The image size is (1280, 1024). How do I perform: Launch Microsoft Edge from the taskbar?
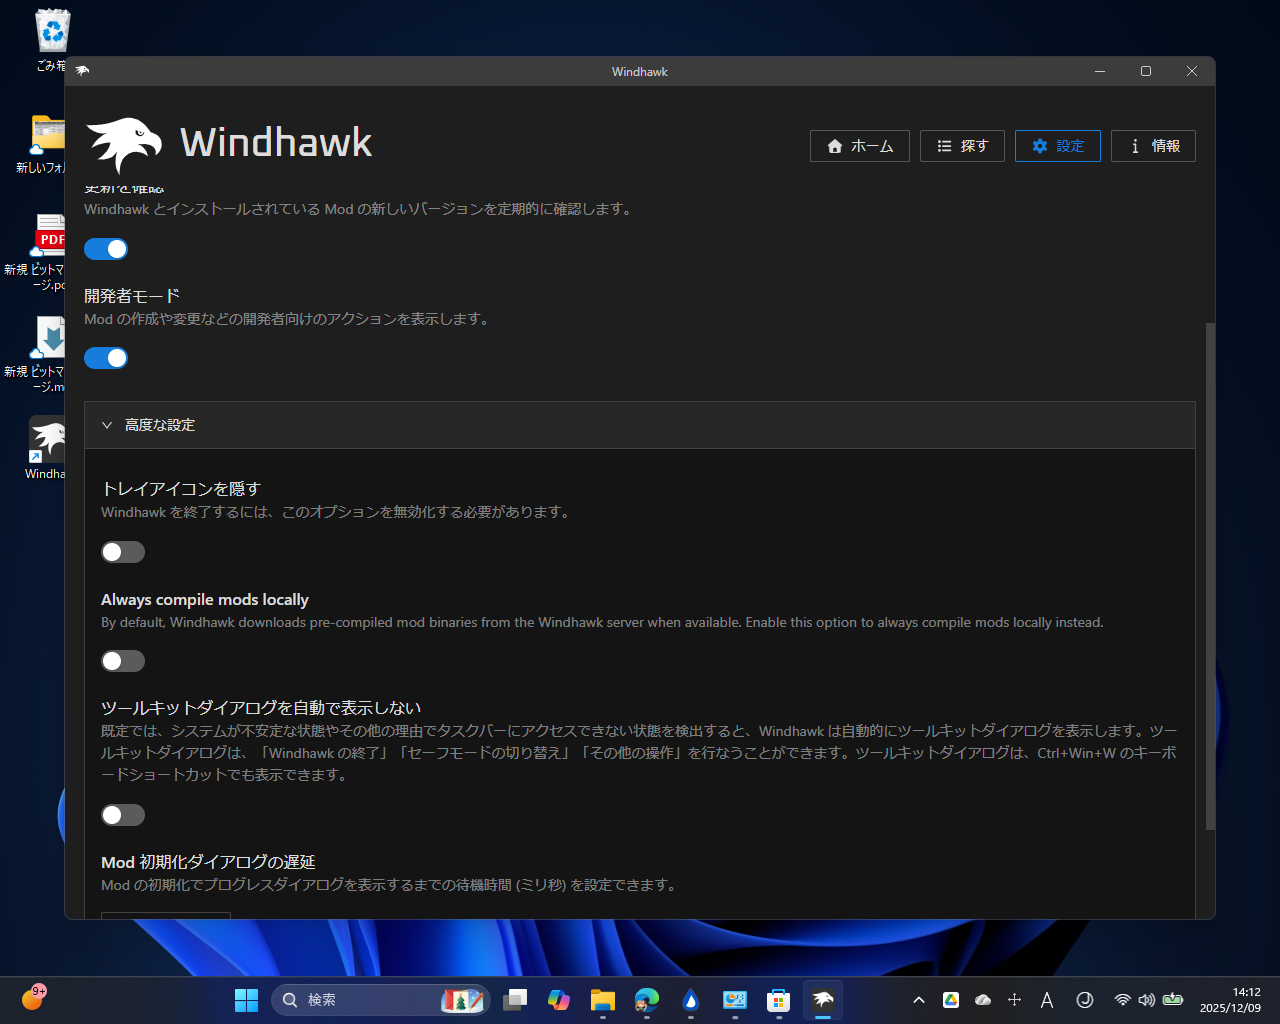(646, 999)
